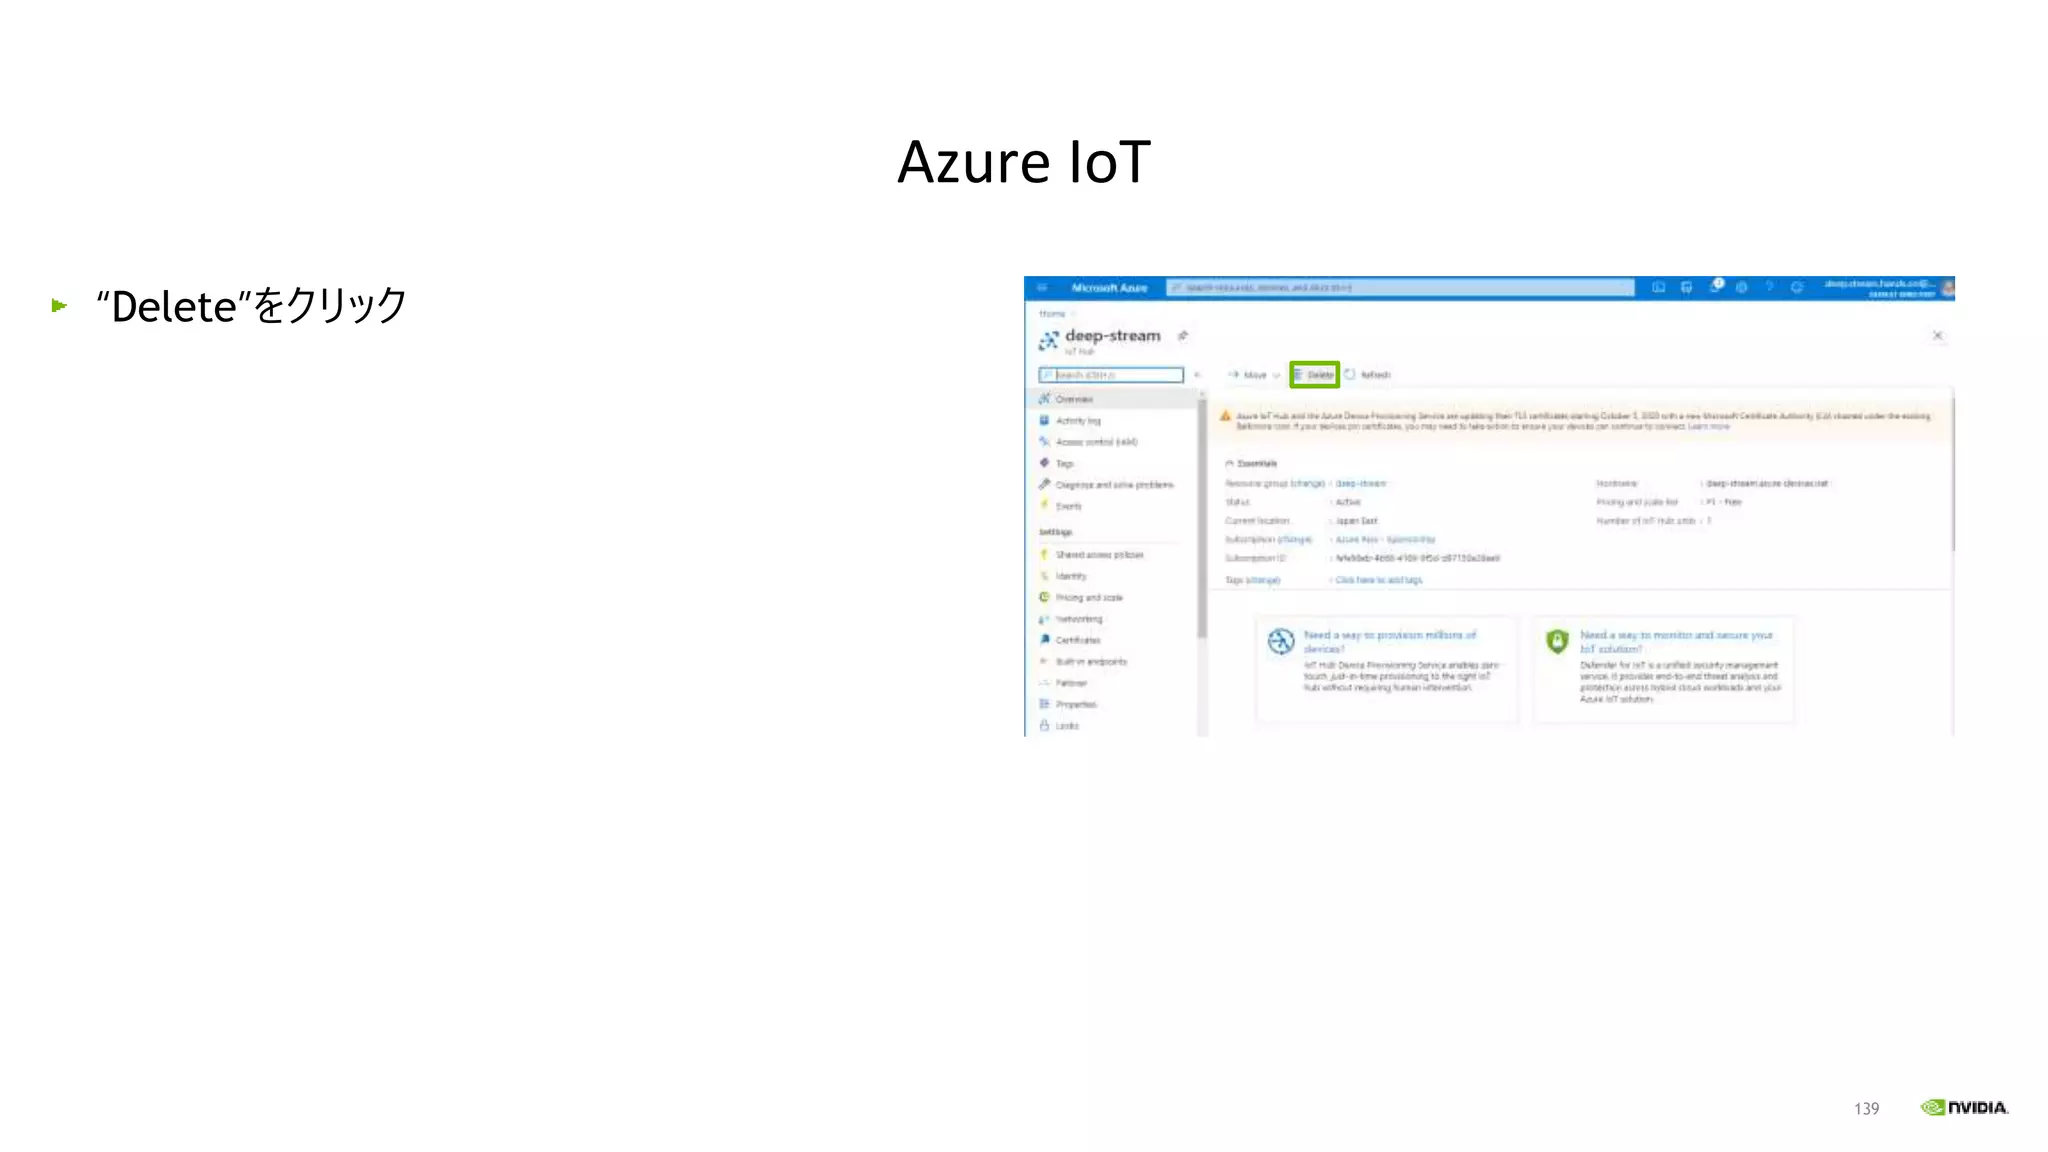Image resolution: width=2048 pixels, height=1152 pixels.
Task: Click the Refresh icon in toolbar
Action: [x=1350, y=374]
